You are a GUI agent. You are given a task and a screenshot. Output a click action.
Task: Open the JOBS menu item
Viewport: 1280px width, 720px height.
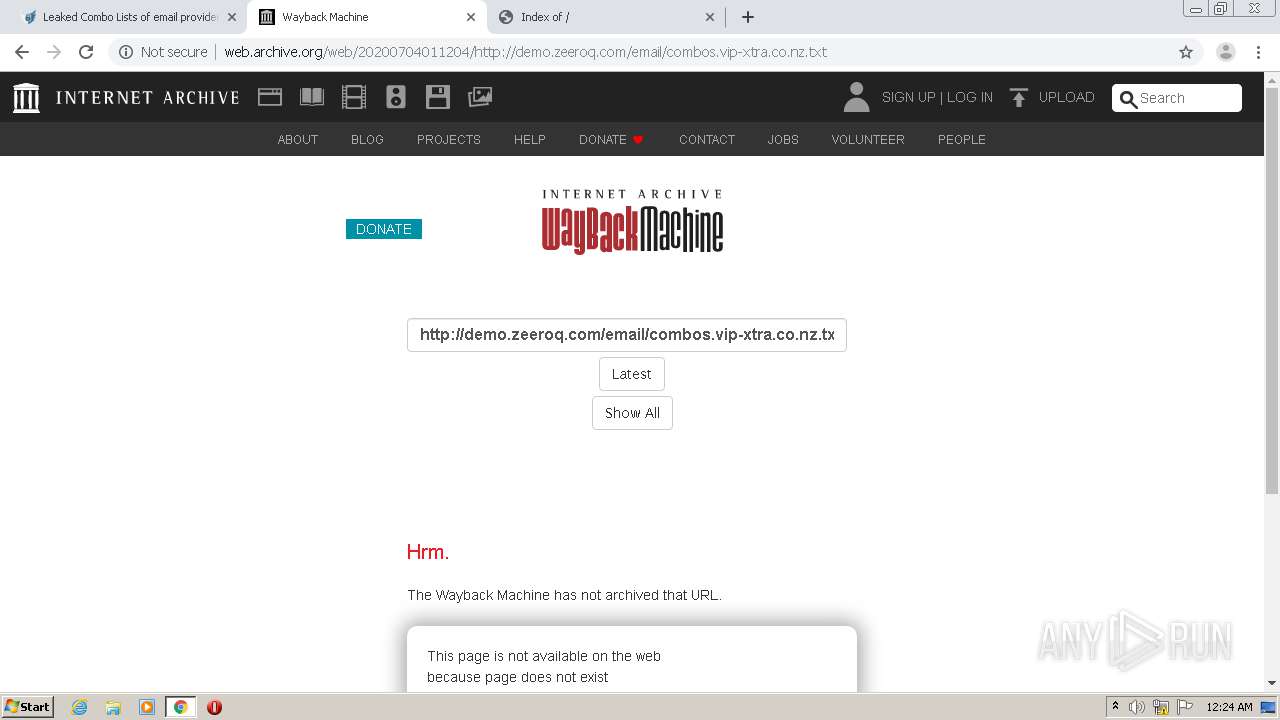tap(783, 139)
